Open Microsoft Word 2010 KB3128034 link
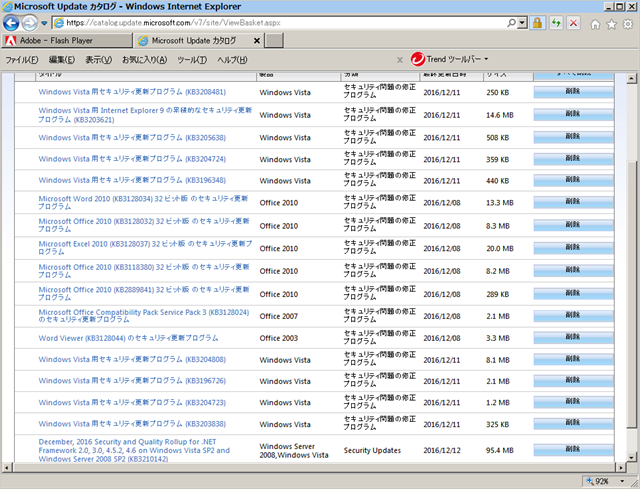The width and height of the screenshot is (640, 489). tap(143, 202)
